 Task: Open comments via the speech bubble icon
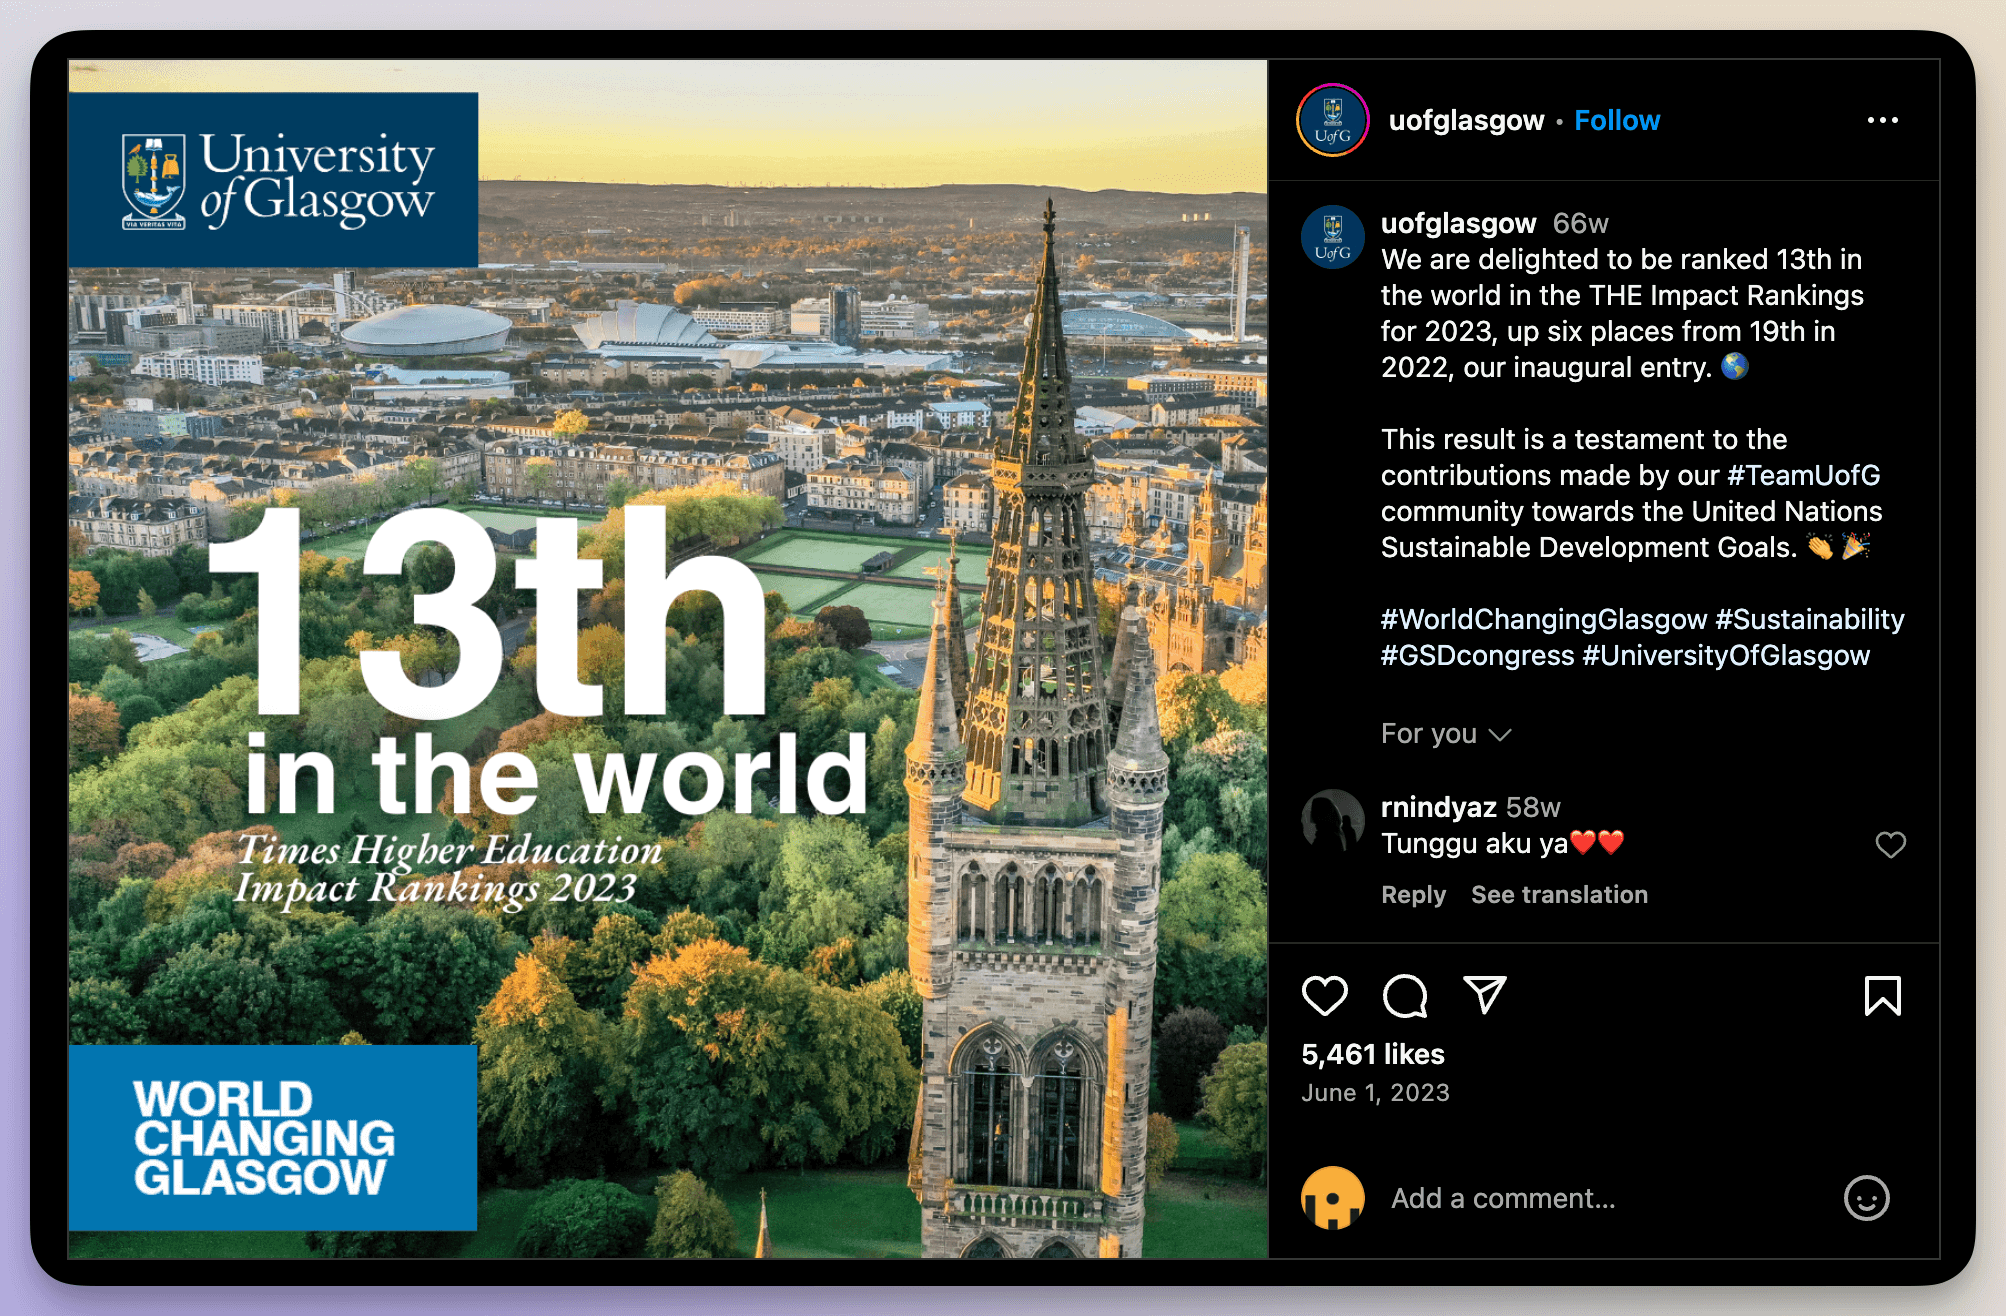pos(1405,996)
